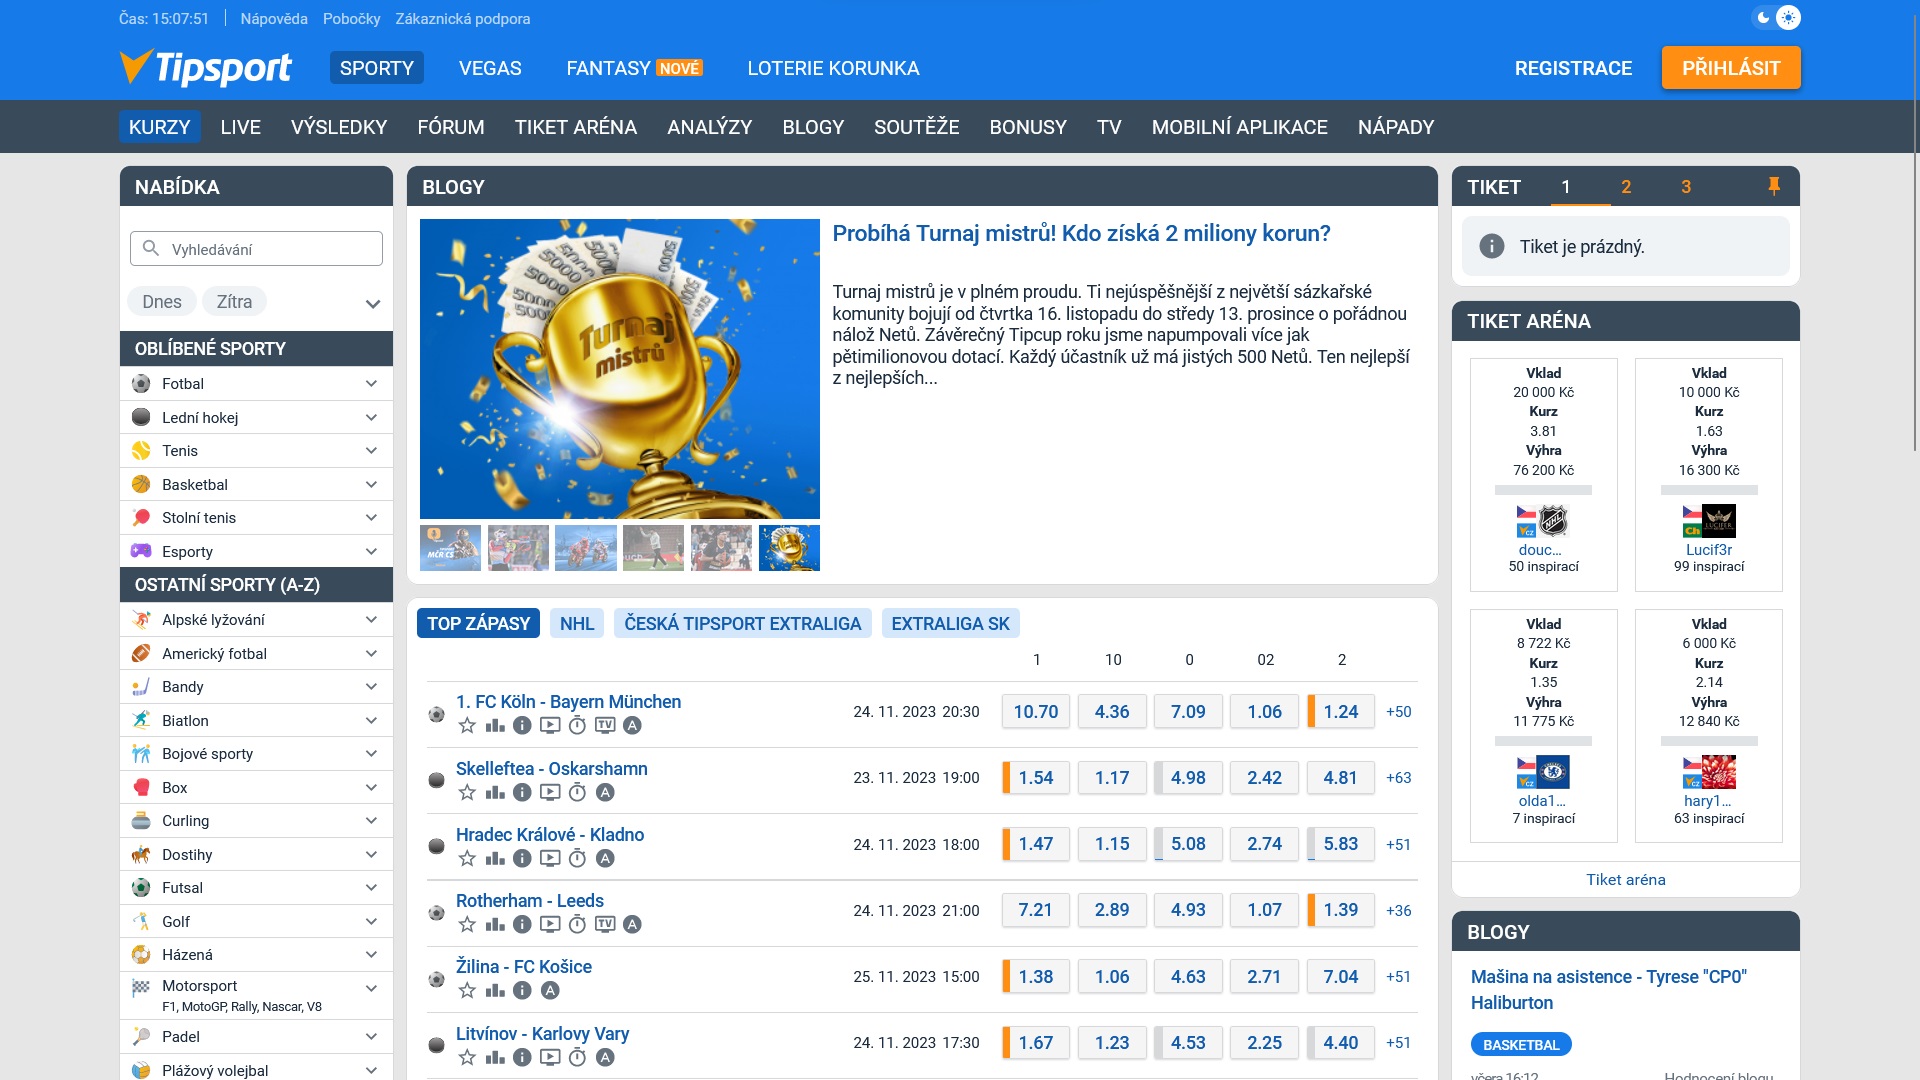Open +50 more bets for 1. FC Köln match
The width and height of the screenshot is (1920, 1080).
1399,712
